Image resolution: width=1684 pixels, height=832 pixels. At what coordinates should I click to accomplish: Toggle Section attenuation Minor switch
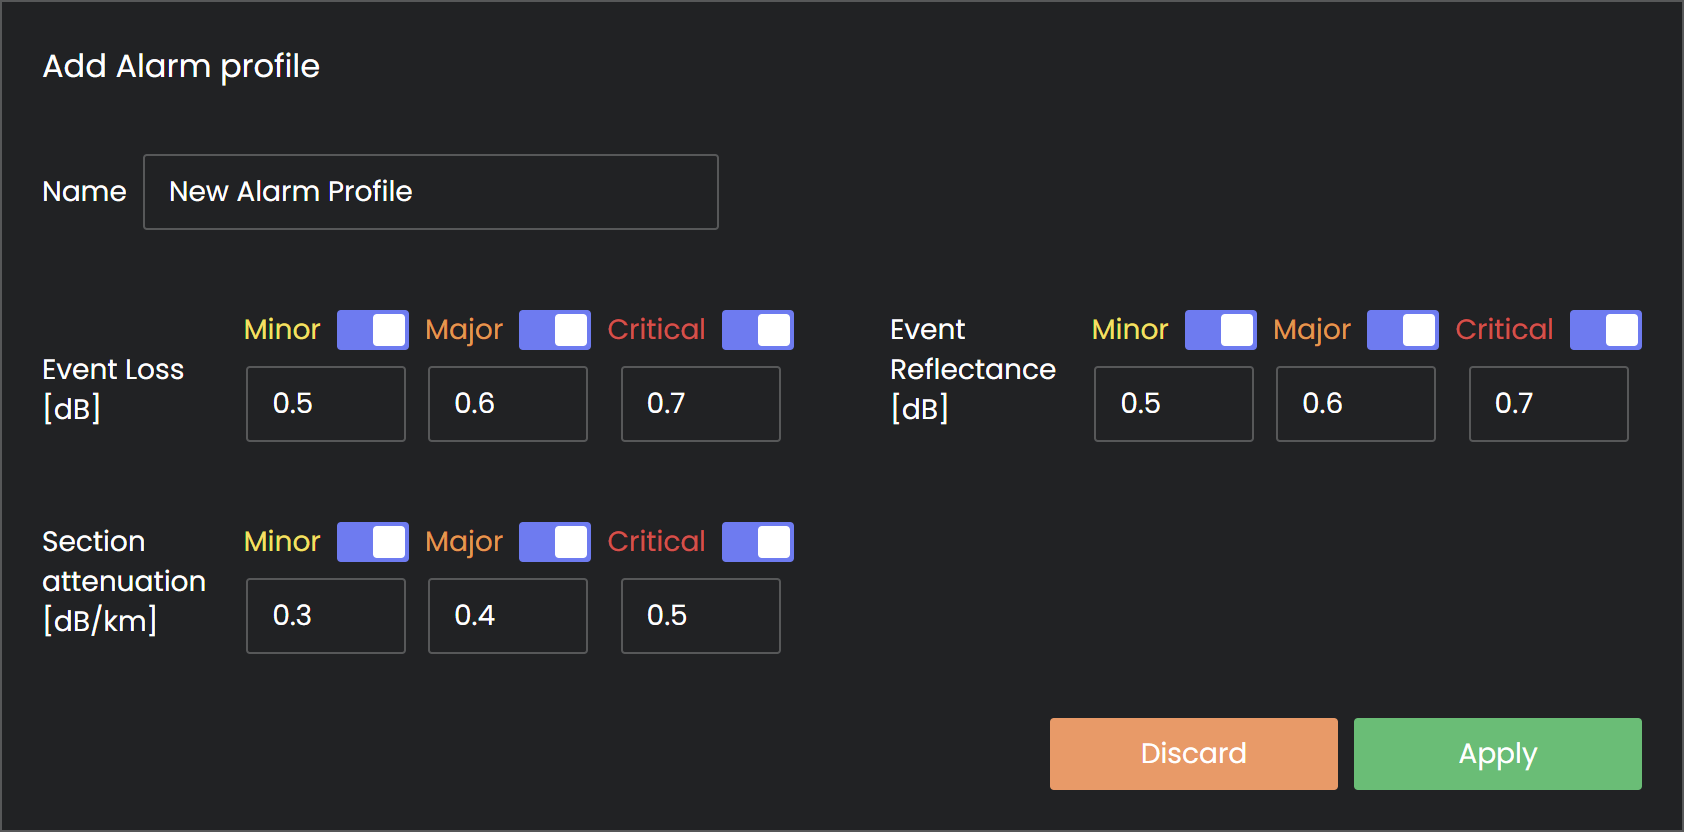pos(372,542)
